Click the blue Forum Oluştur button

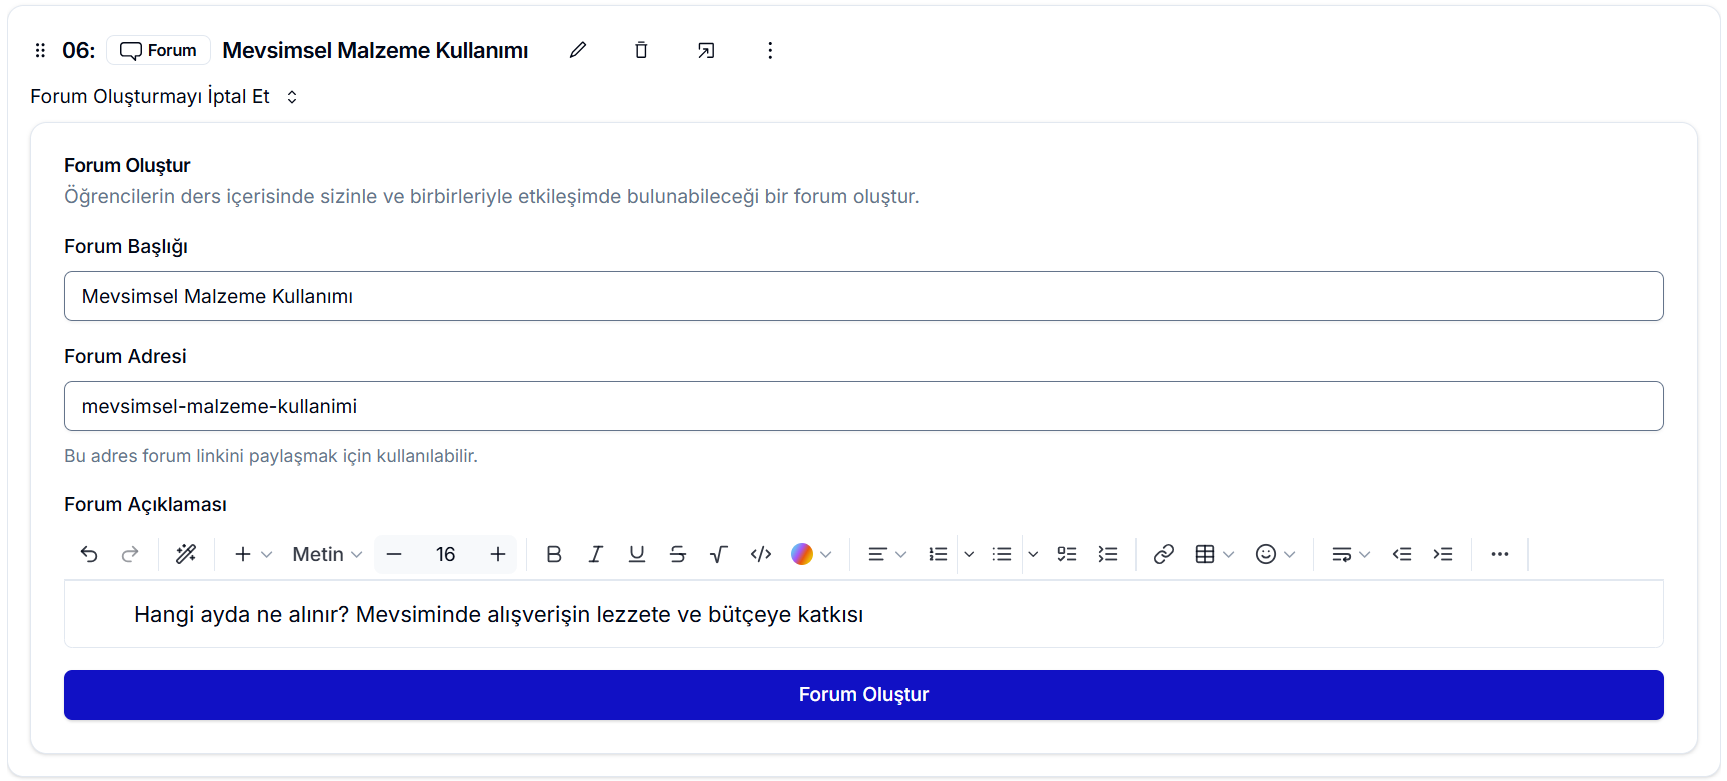point(863,695)
